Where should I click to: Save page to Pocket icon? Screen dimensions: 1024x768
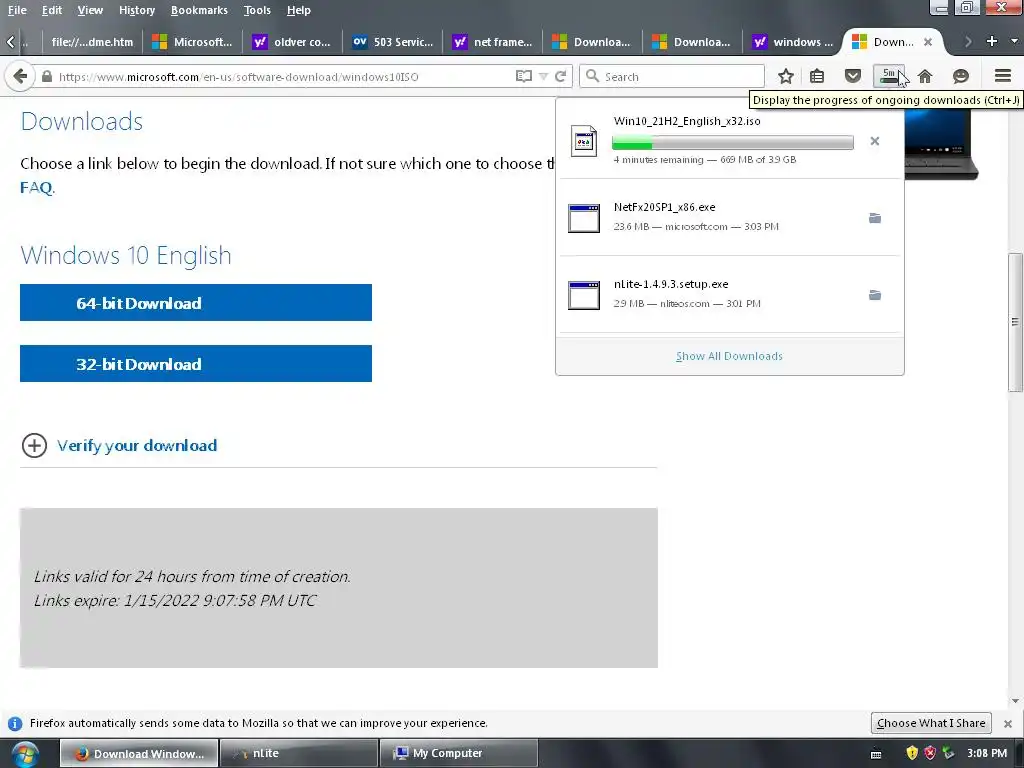[853, 76]
